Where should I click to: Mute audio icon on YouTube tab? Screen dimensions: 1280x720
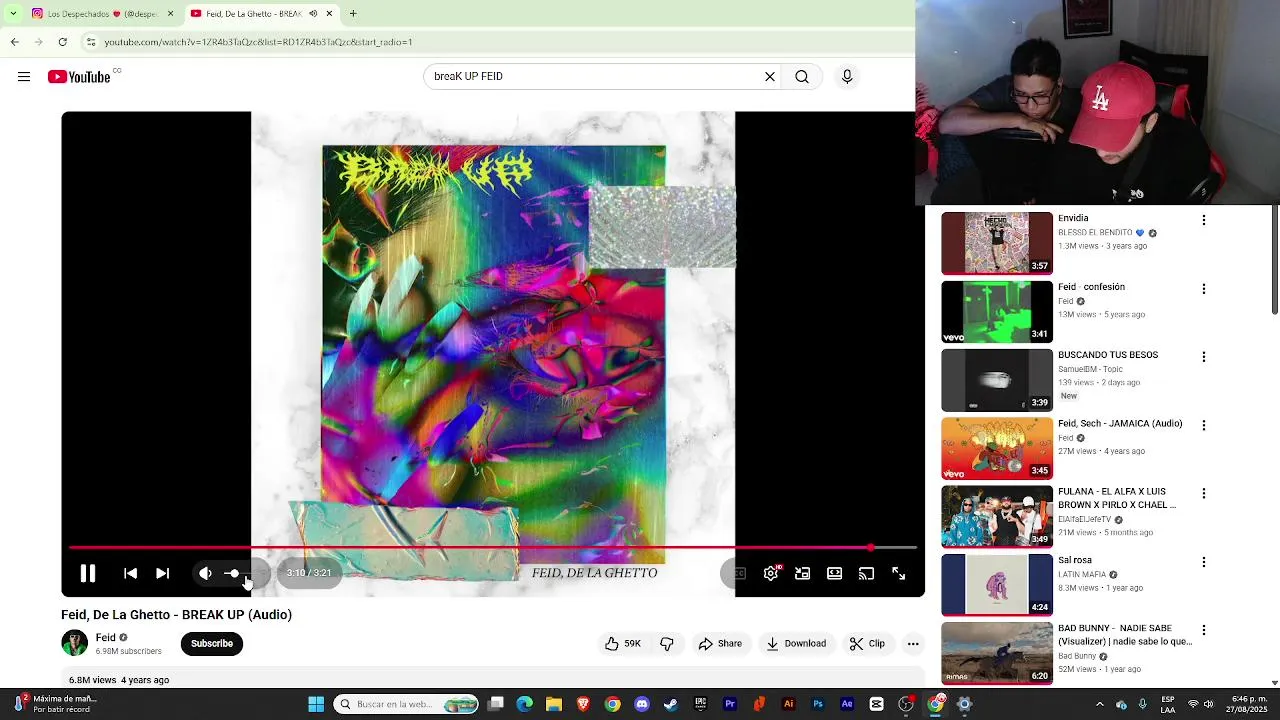pyautogui.click(x=313, y=14)
